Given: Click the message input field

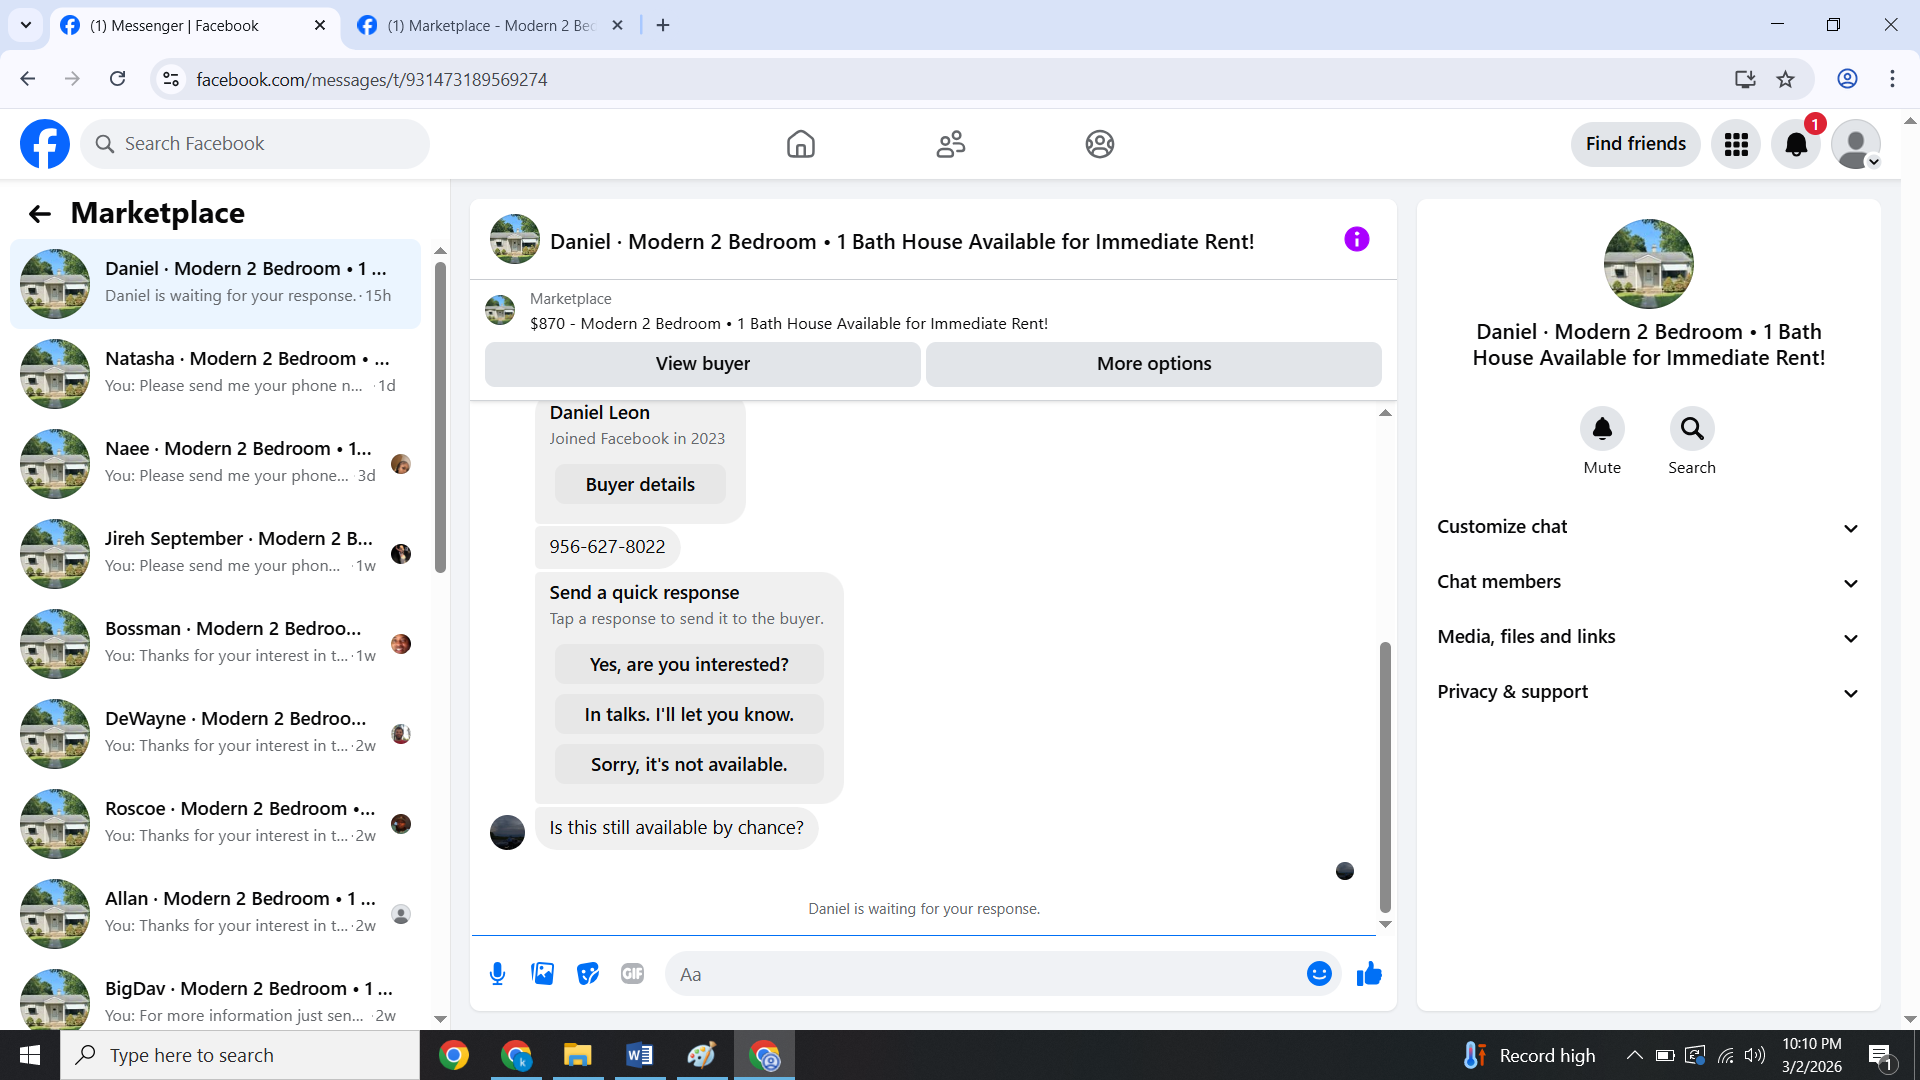Looking at the screenshot, I should point(985,974).
